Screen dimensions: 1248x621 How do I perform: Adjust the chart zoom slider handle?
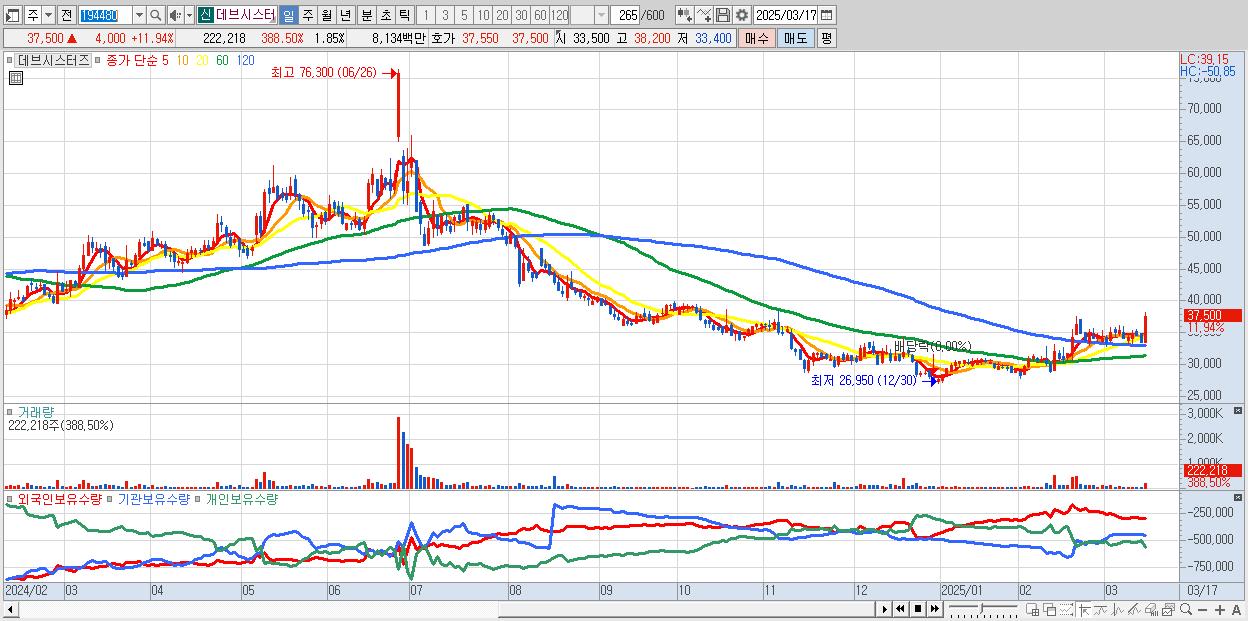tap(981, 608)
